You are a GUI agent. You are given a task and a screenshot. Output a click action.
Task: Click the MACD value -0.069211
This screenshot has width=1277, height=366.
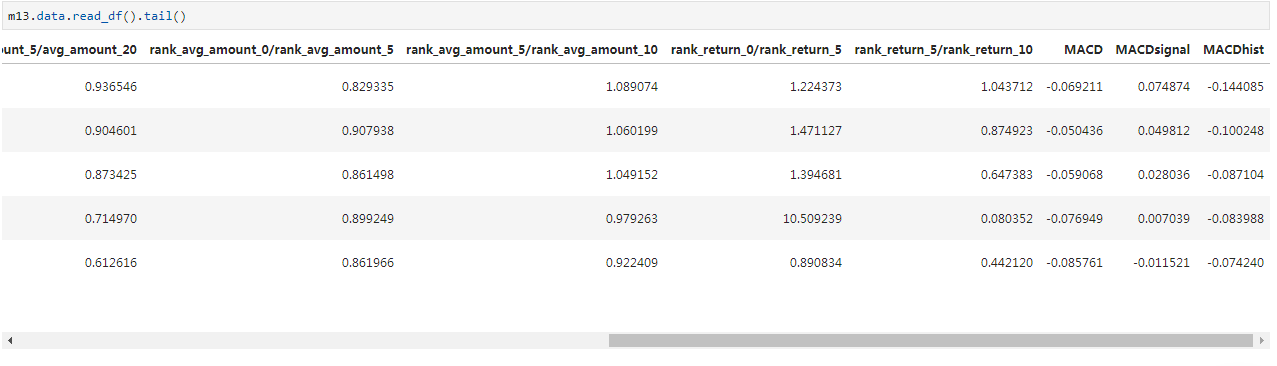click(1074, 87)
